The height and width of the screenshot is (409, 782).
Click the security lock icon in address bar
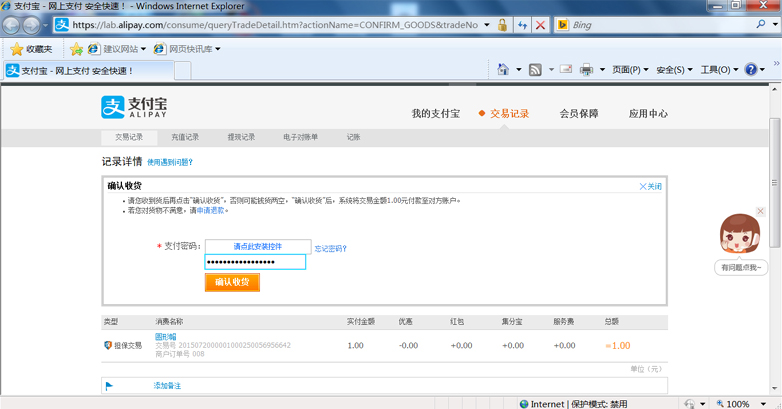click(x=503, y=25)
